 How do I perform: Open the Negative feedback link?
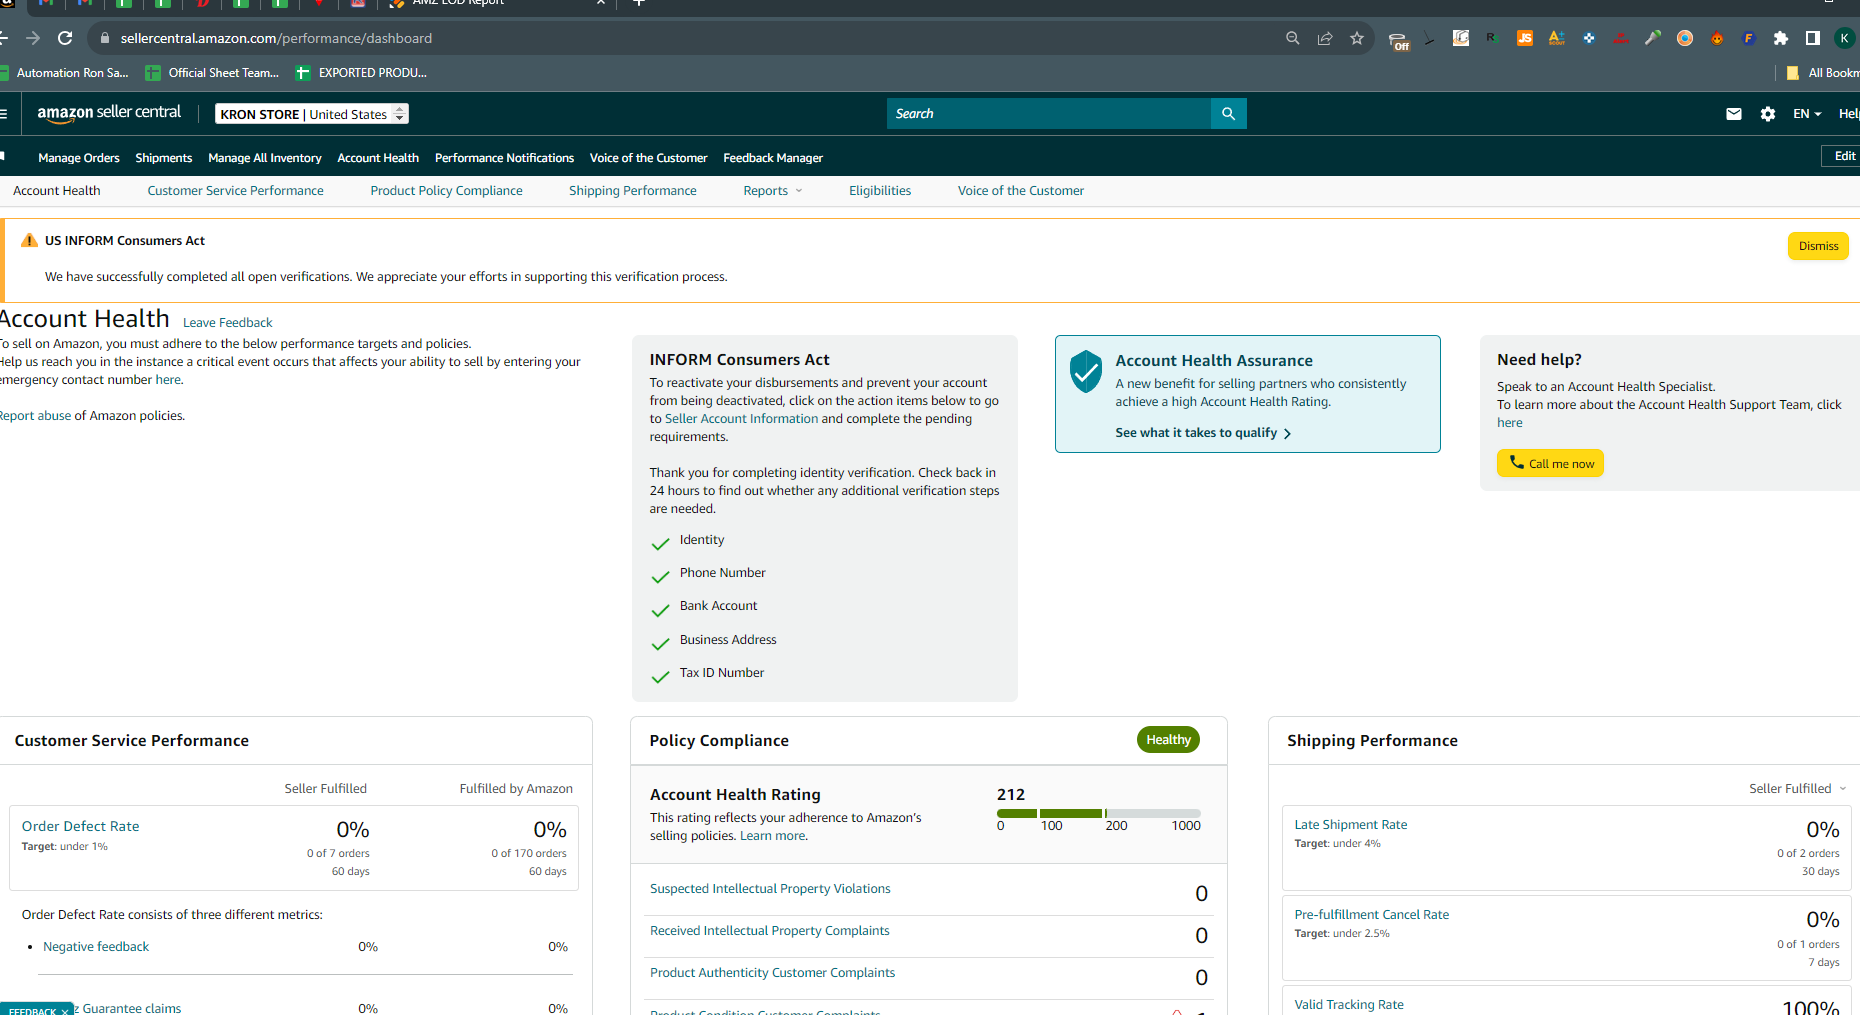96,947
